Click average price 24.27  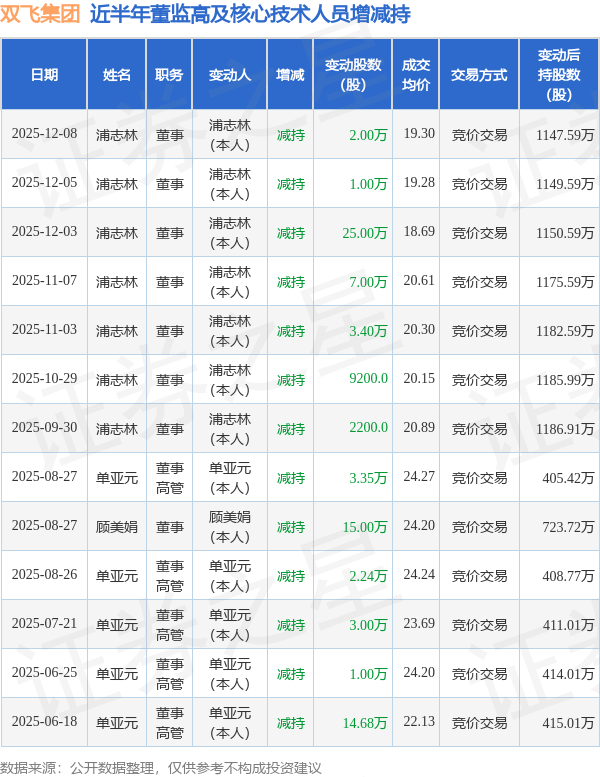(419, 477)
